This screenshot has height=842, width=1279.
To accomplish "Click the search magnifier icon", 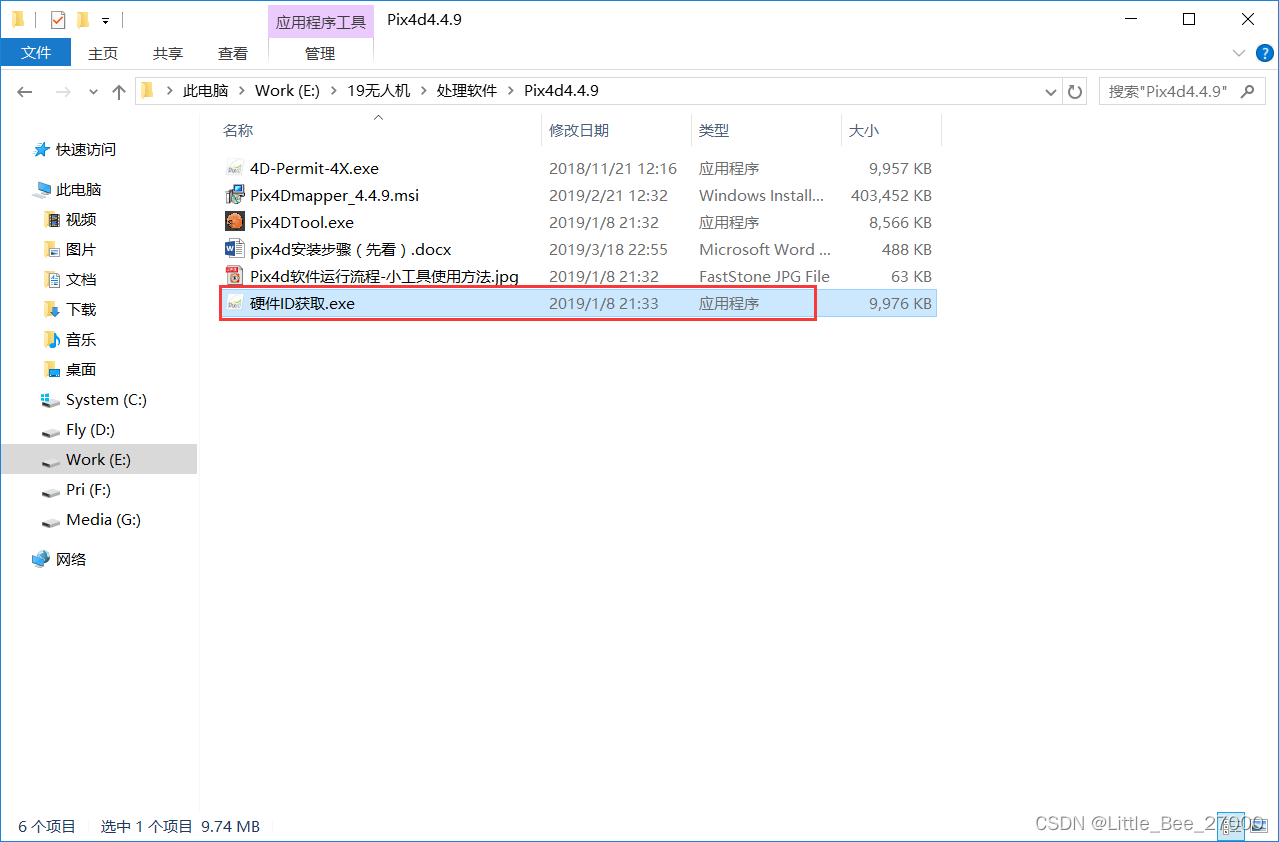I will tap(1247, 91).
